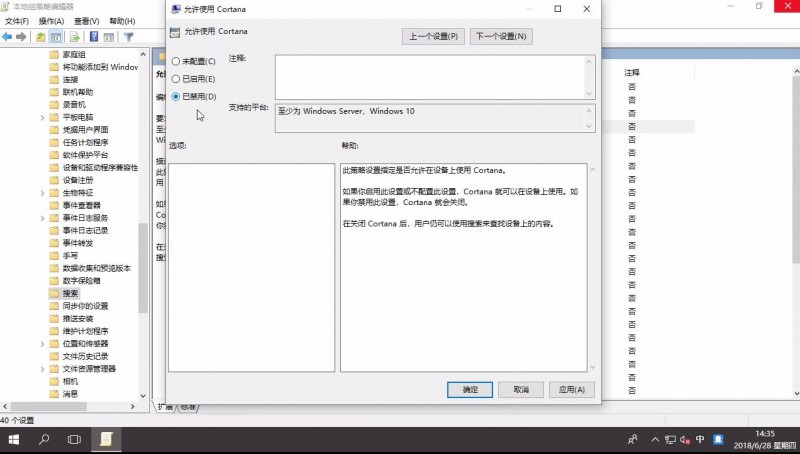Expand the 事件日志服务 tree node
Image resolution: width=800 pixels, height=454 pixels.
click(x=42, y=218)
